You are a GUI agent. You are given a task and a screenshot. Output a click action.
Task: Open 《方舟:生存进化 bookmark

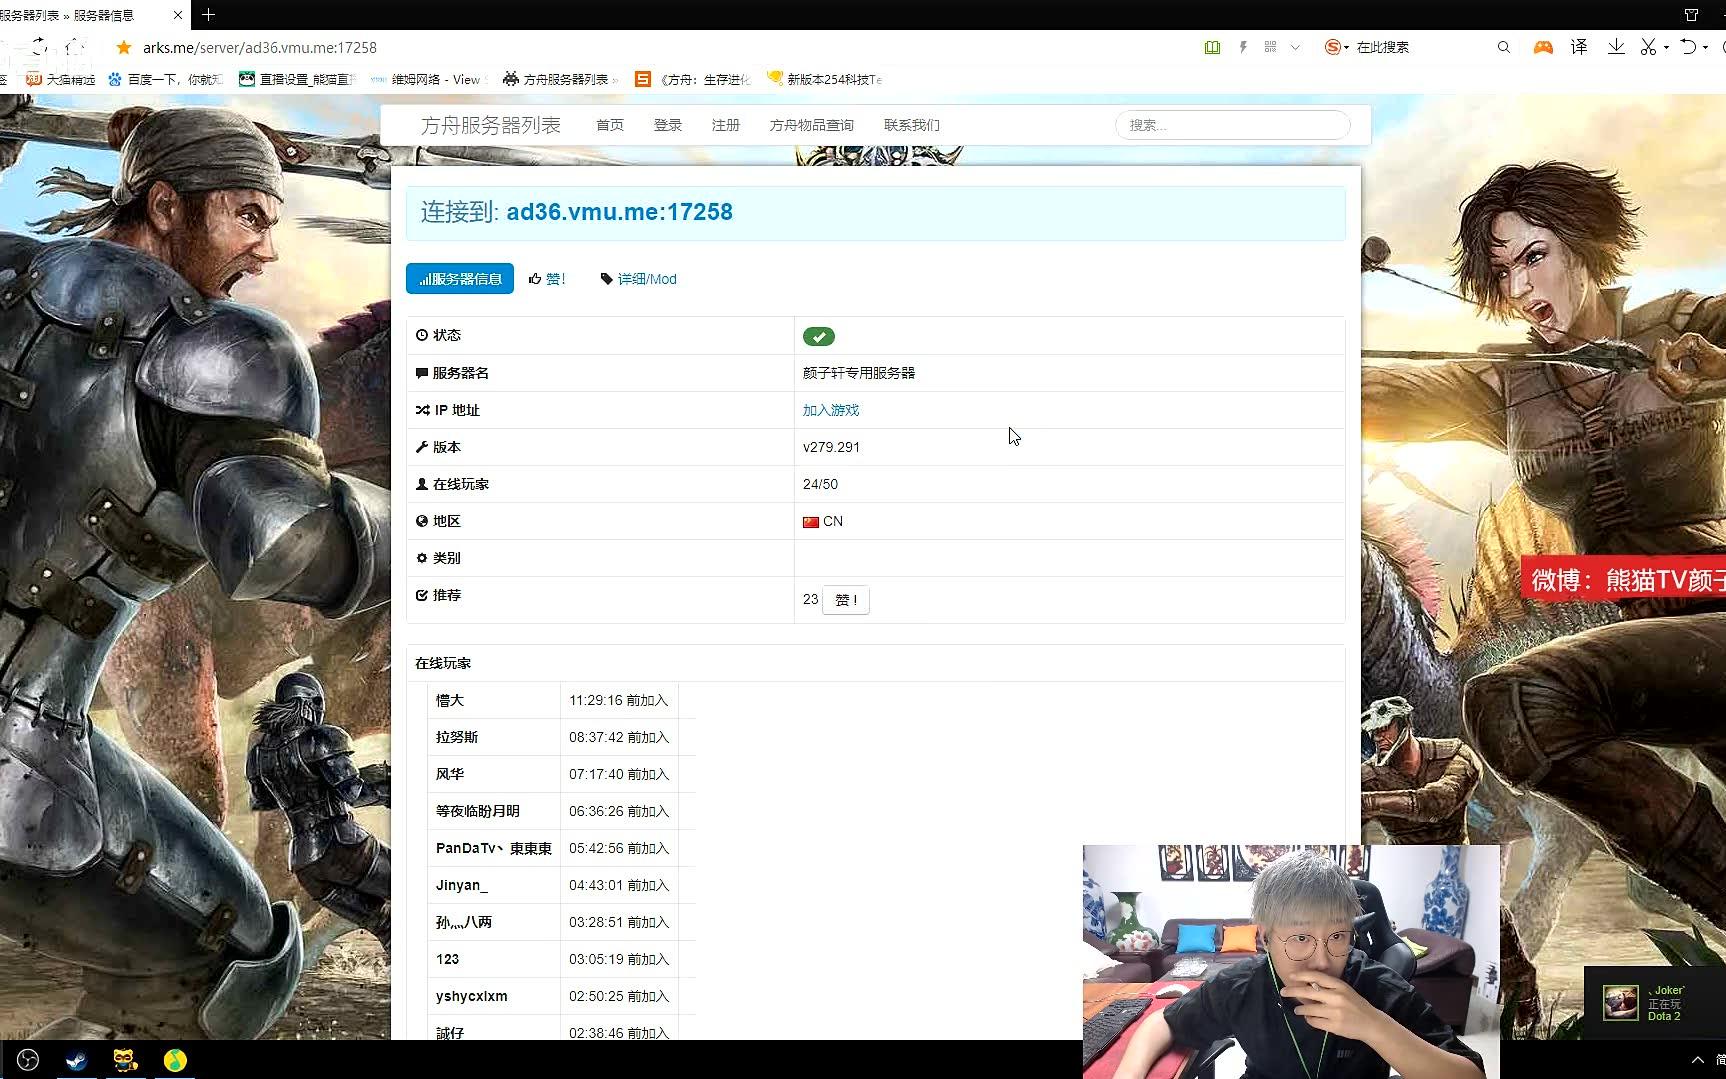(693, 79)
